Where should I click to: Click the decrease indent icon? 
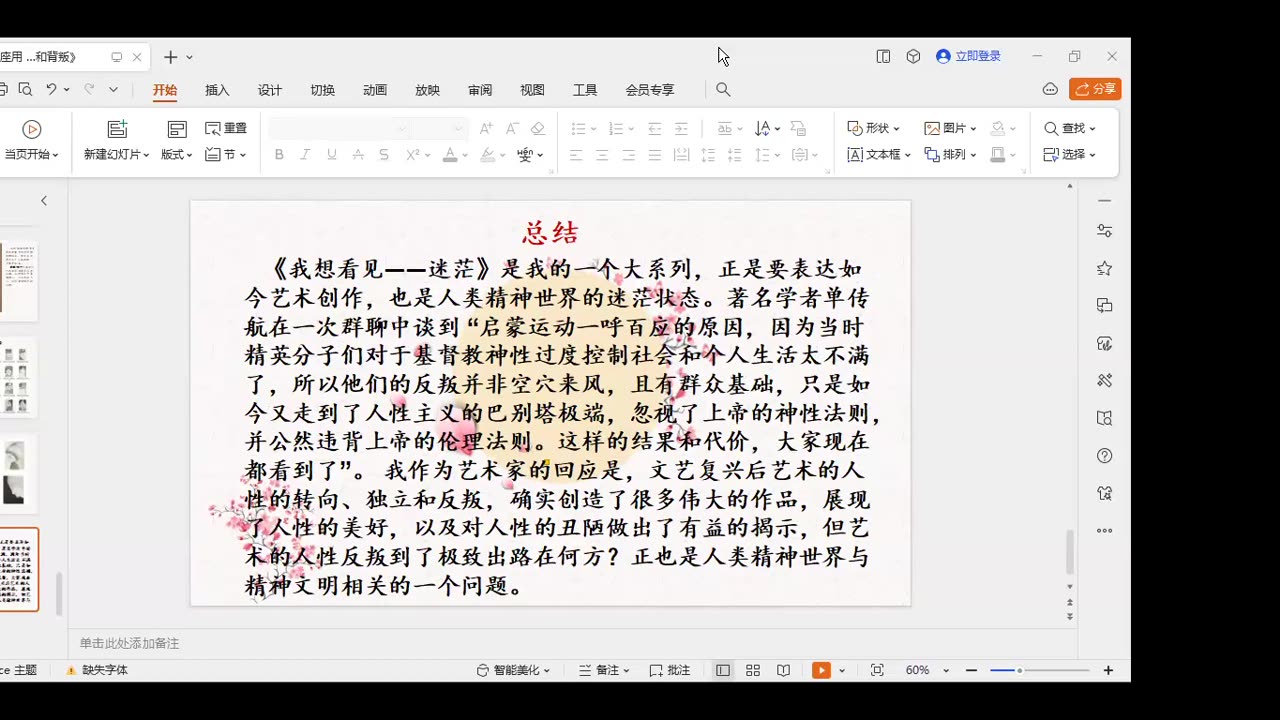pos(655,129)
